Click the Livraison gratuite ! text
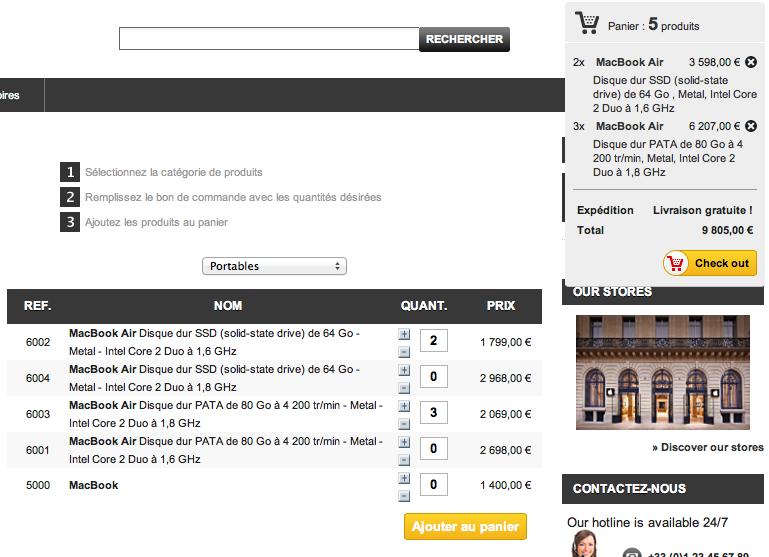 click(x=702, y=210)
